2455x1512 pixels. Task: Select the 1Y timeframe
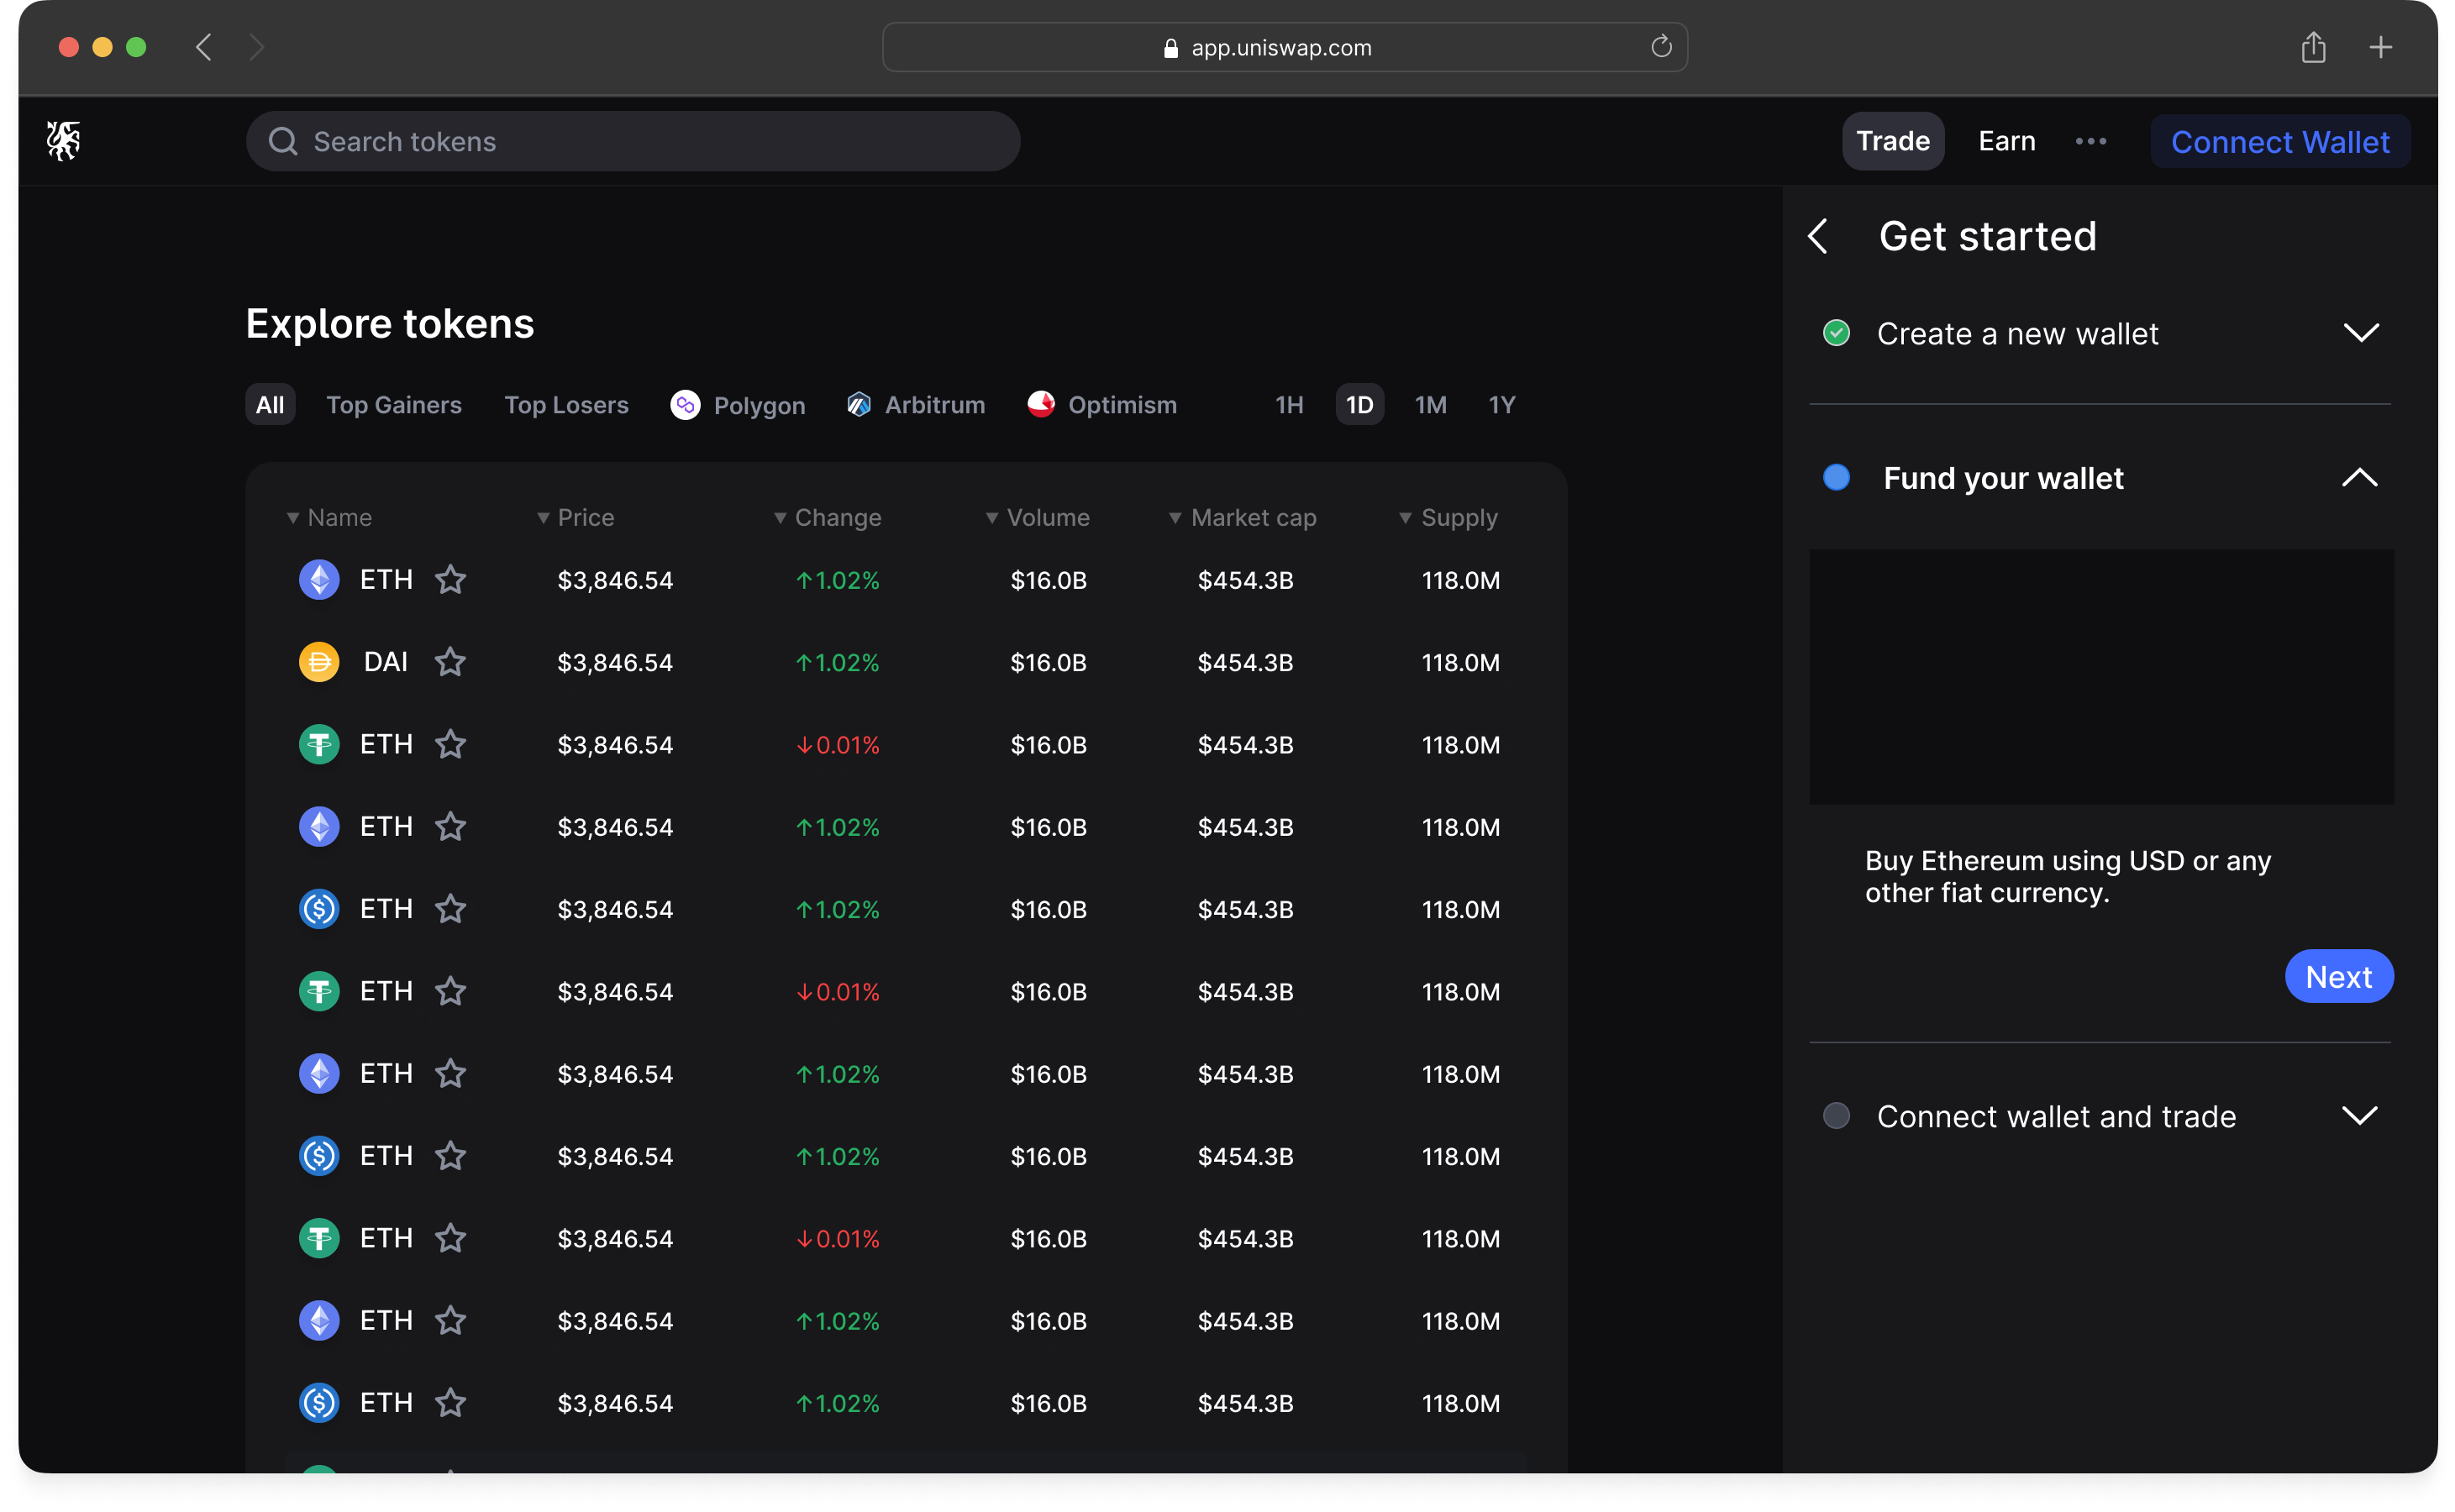tap(1501, 405)
